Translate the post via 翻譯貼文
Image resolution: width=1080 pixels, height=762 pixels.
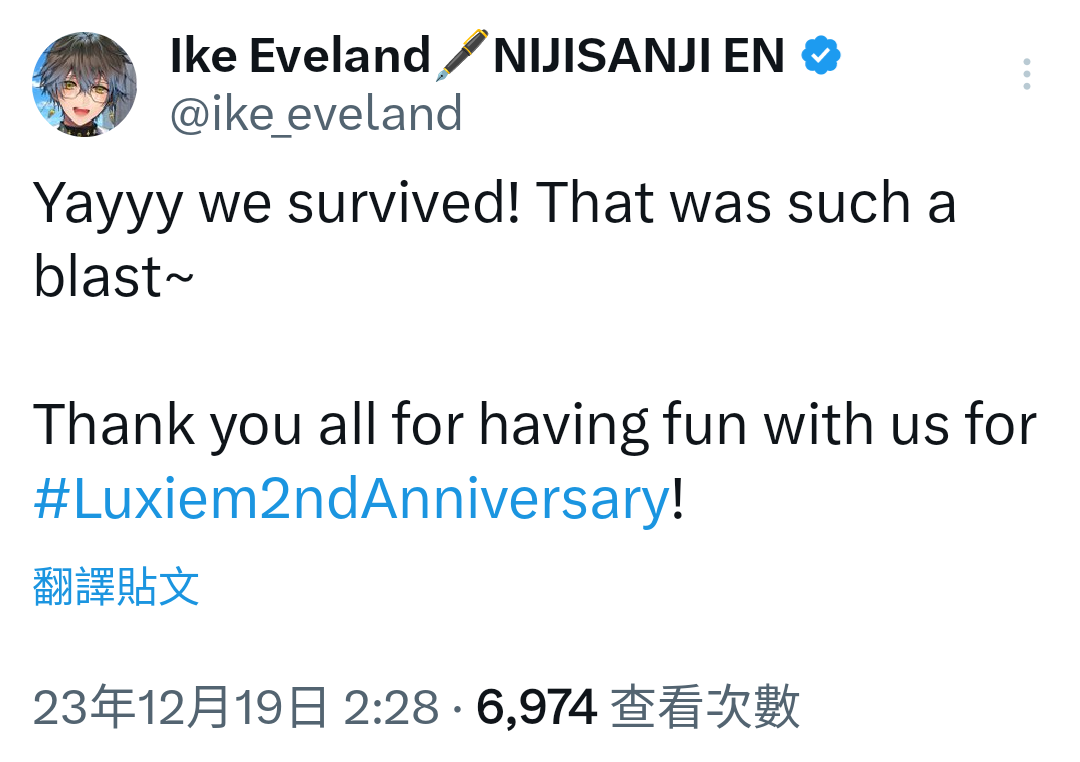pos(116,586)
